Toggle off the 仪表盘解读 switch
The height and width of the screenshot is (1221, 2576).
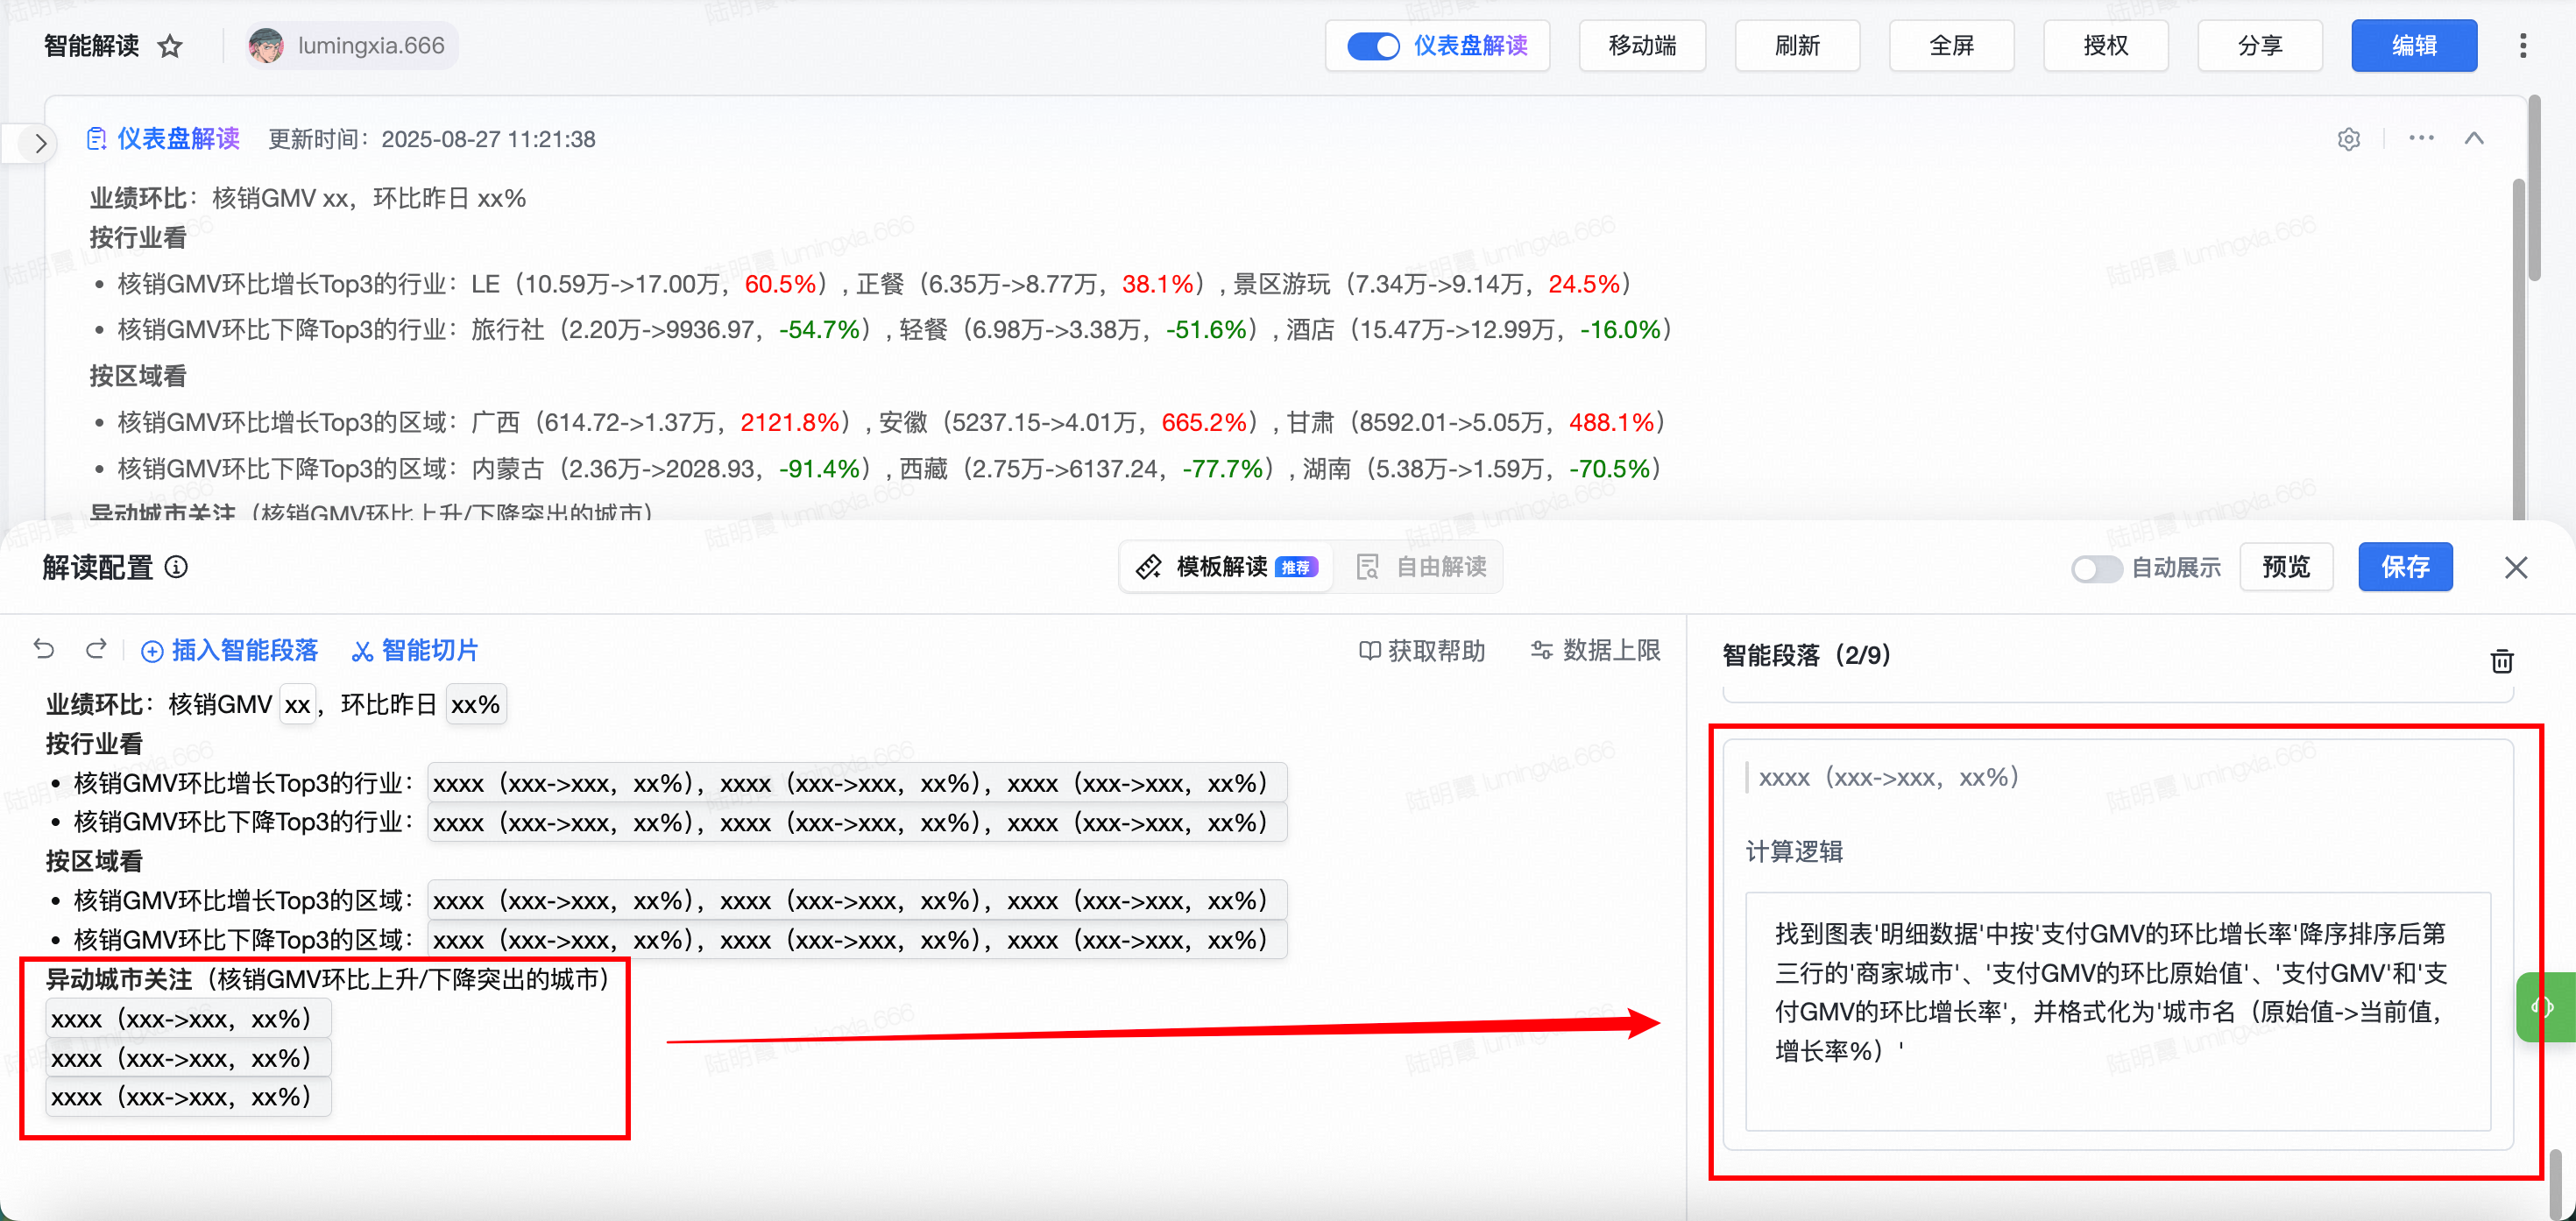(x=1372, y=46)
